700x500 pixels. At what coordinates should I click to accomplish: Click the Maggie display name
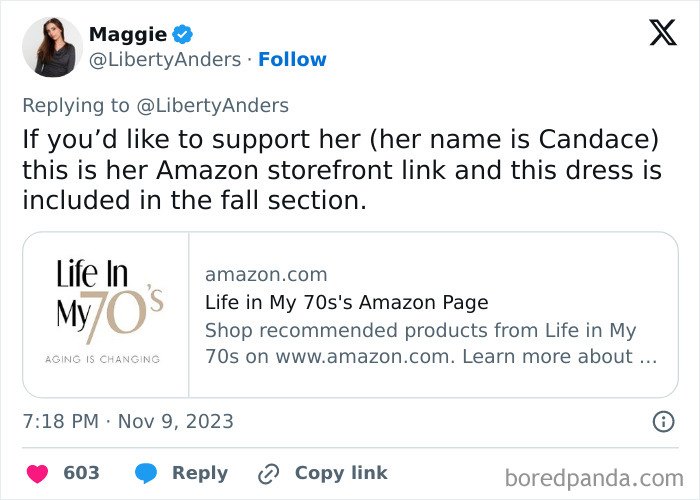click(x=128, y=34)
